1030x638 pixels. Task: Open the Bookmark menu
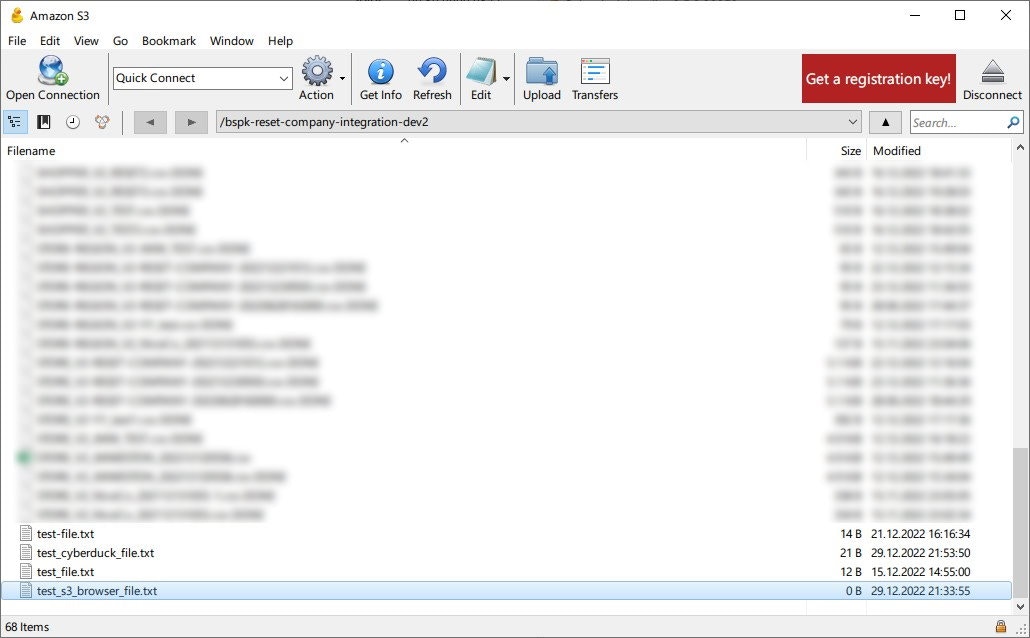click(169, 41)
